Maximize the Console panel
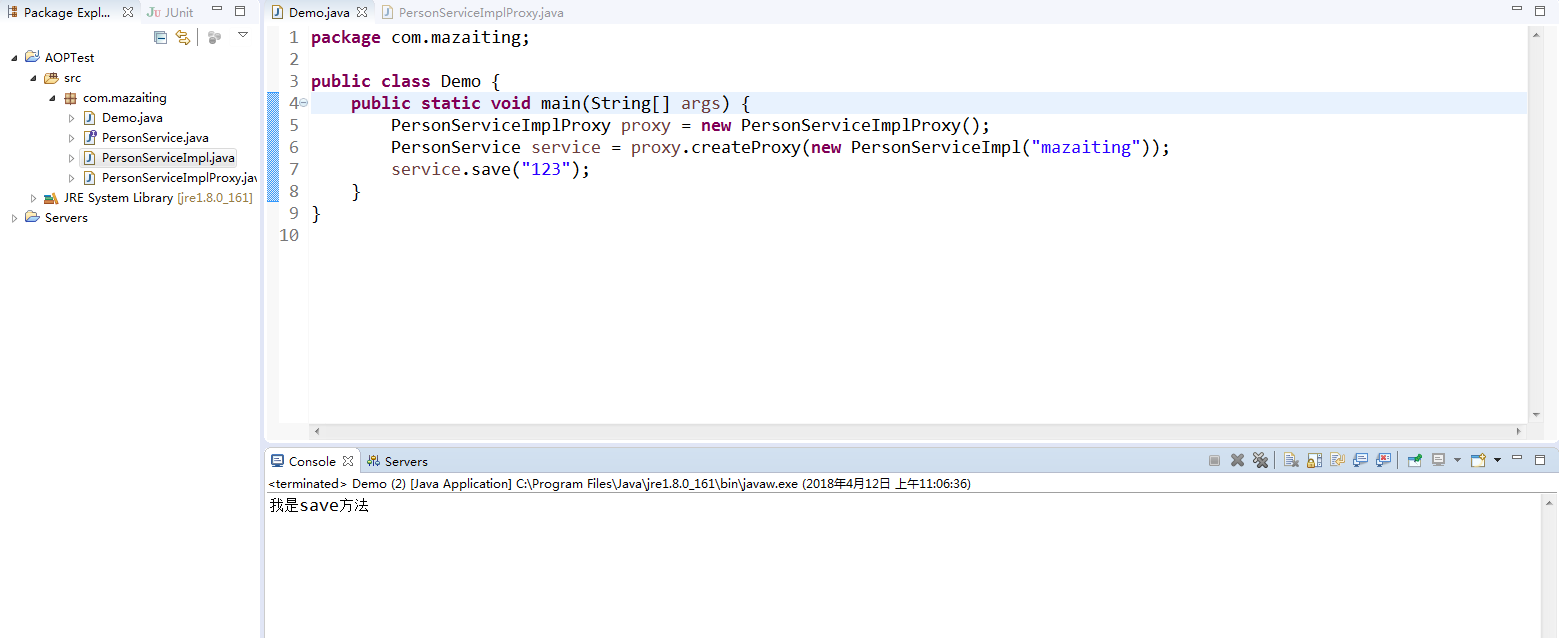The width and height of the screenshot is (1559, 638). [1541, 459]
